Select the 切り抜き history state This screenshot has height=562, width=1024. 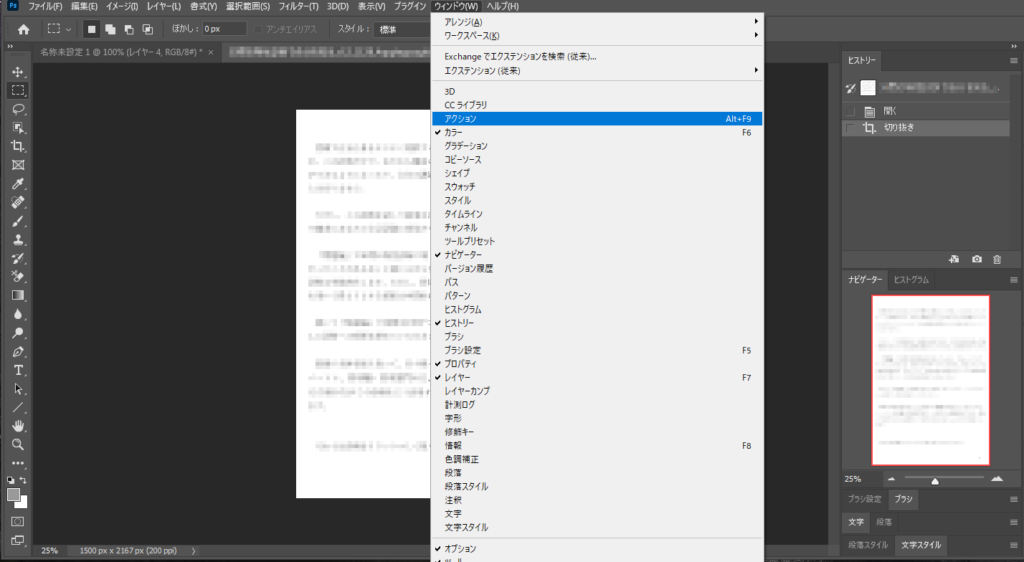[x=926, y=128]
